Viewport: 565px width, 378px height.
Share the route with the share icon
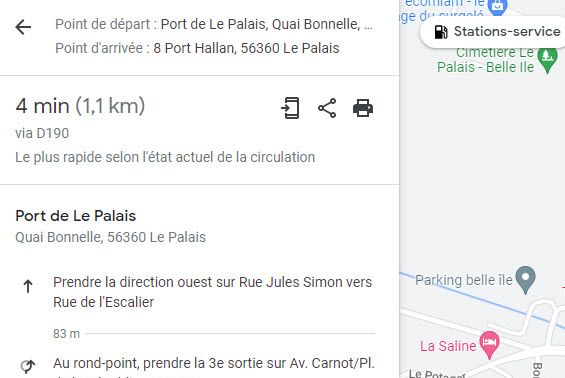[x=327, y=108]
